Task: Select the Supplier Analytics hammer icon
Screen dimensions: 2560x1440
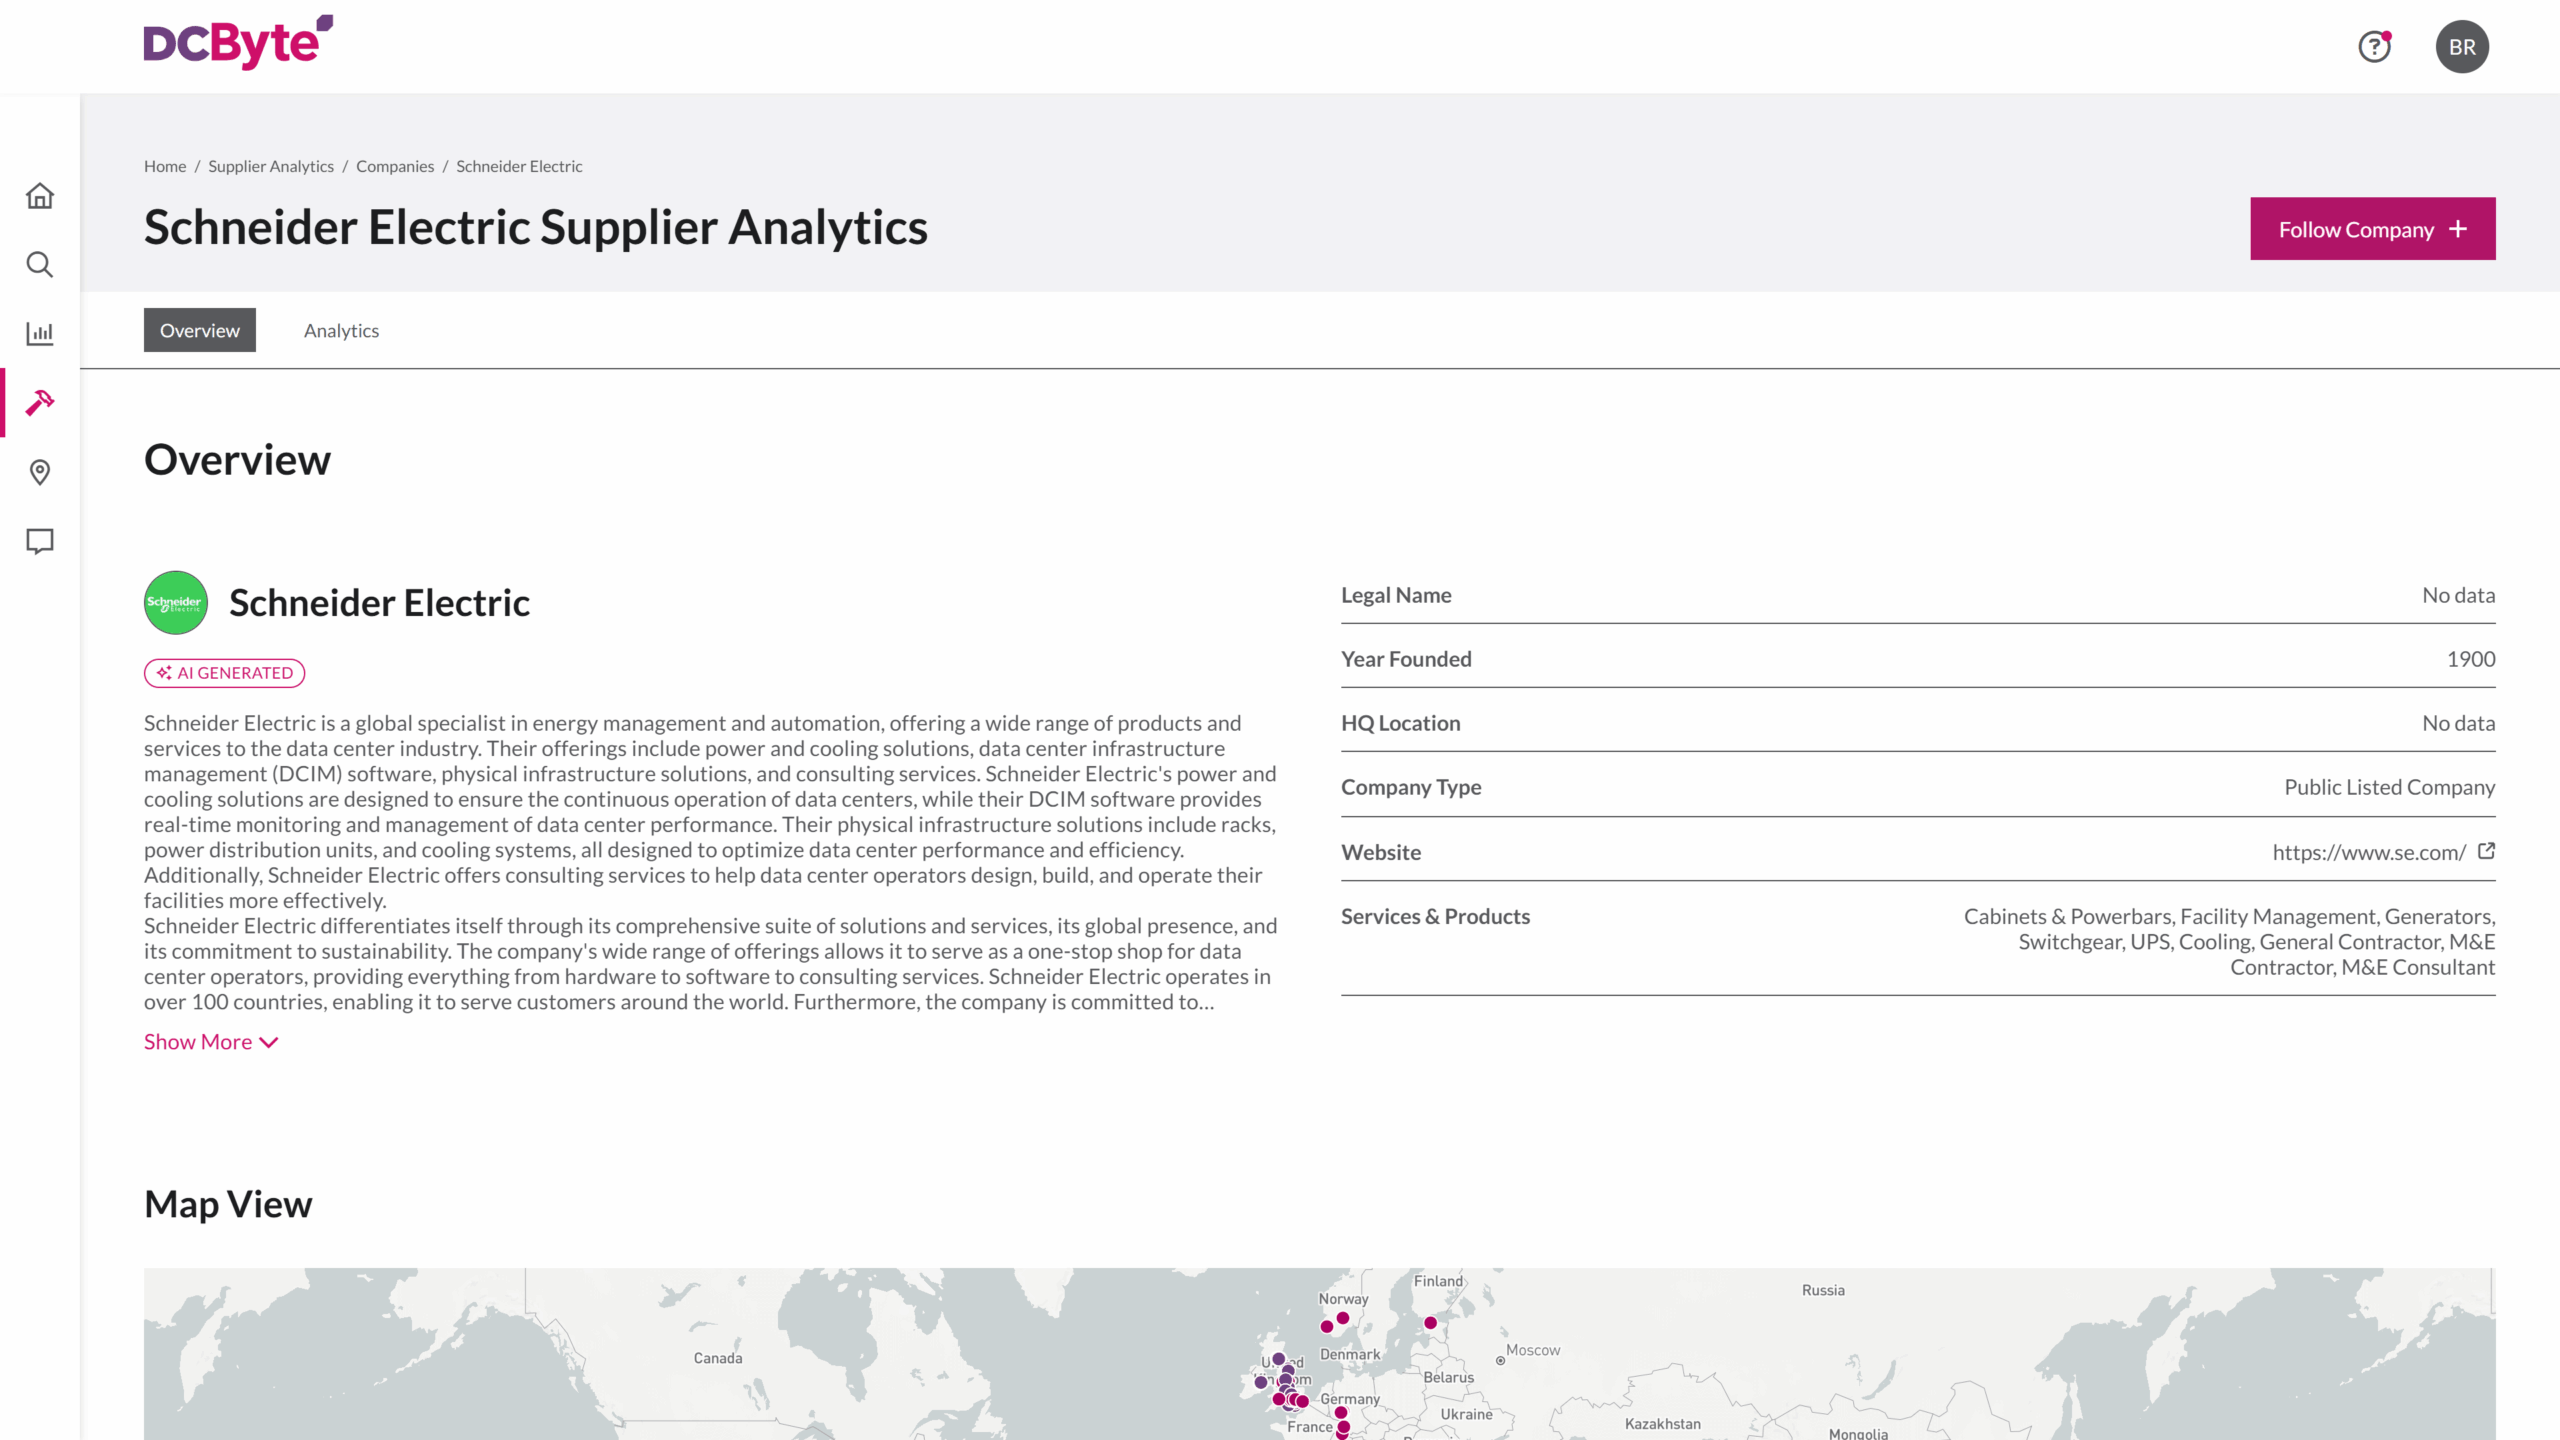Action: tap(40, 402)
